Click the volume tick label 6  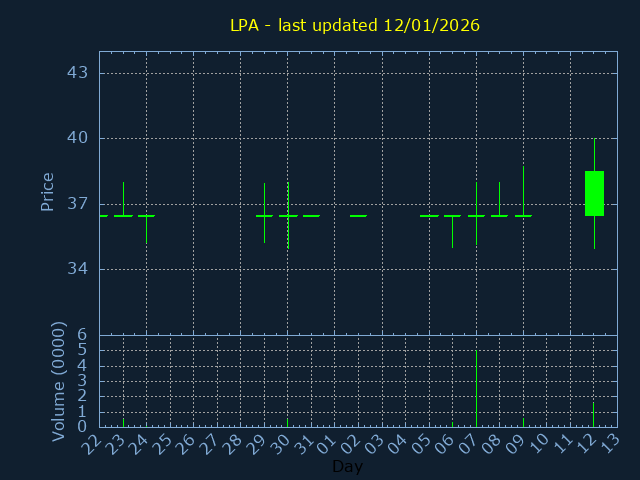tap(82, 335)
